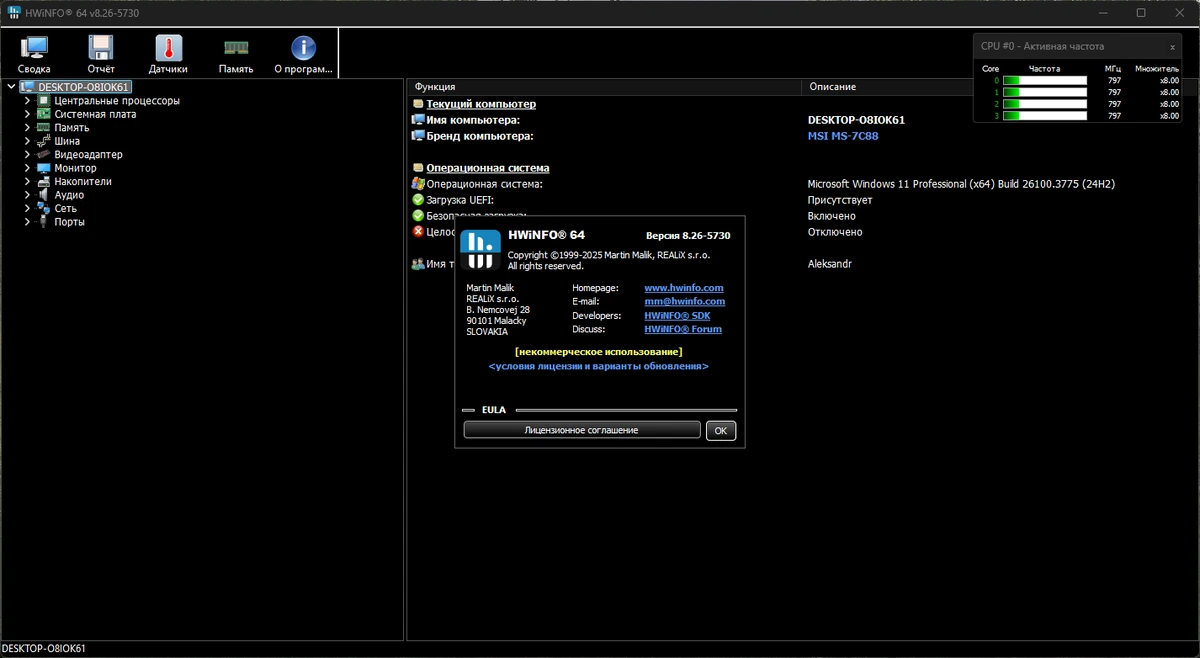Click the Windows 11 Professional build value
This screenshot has height=658, width=1200.
tap(961, 184)
